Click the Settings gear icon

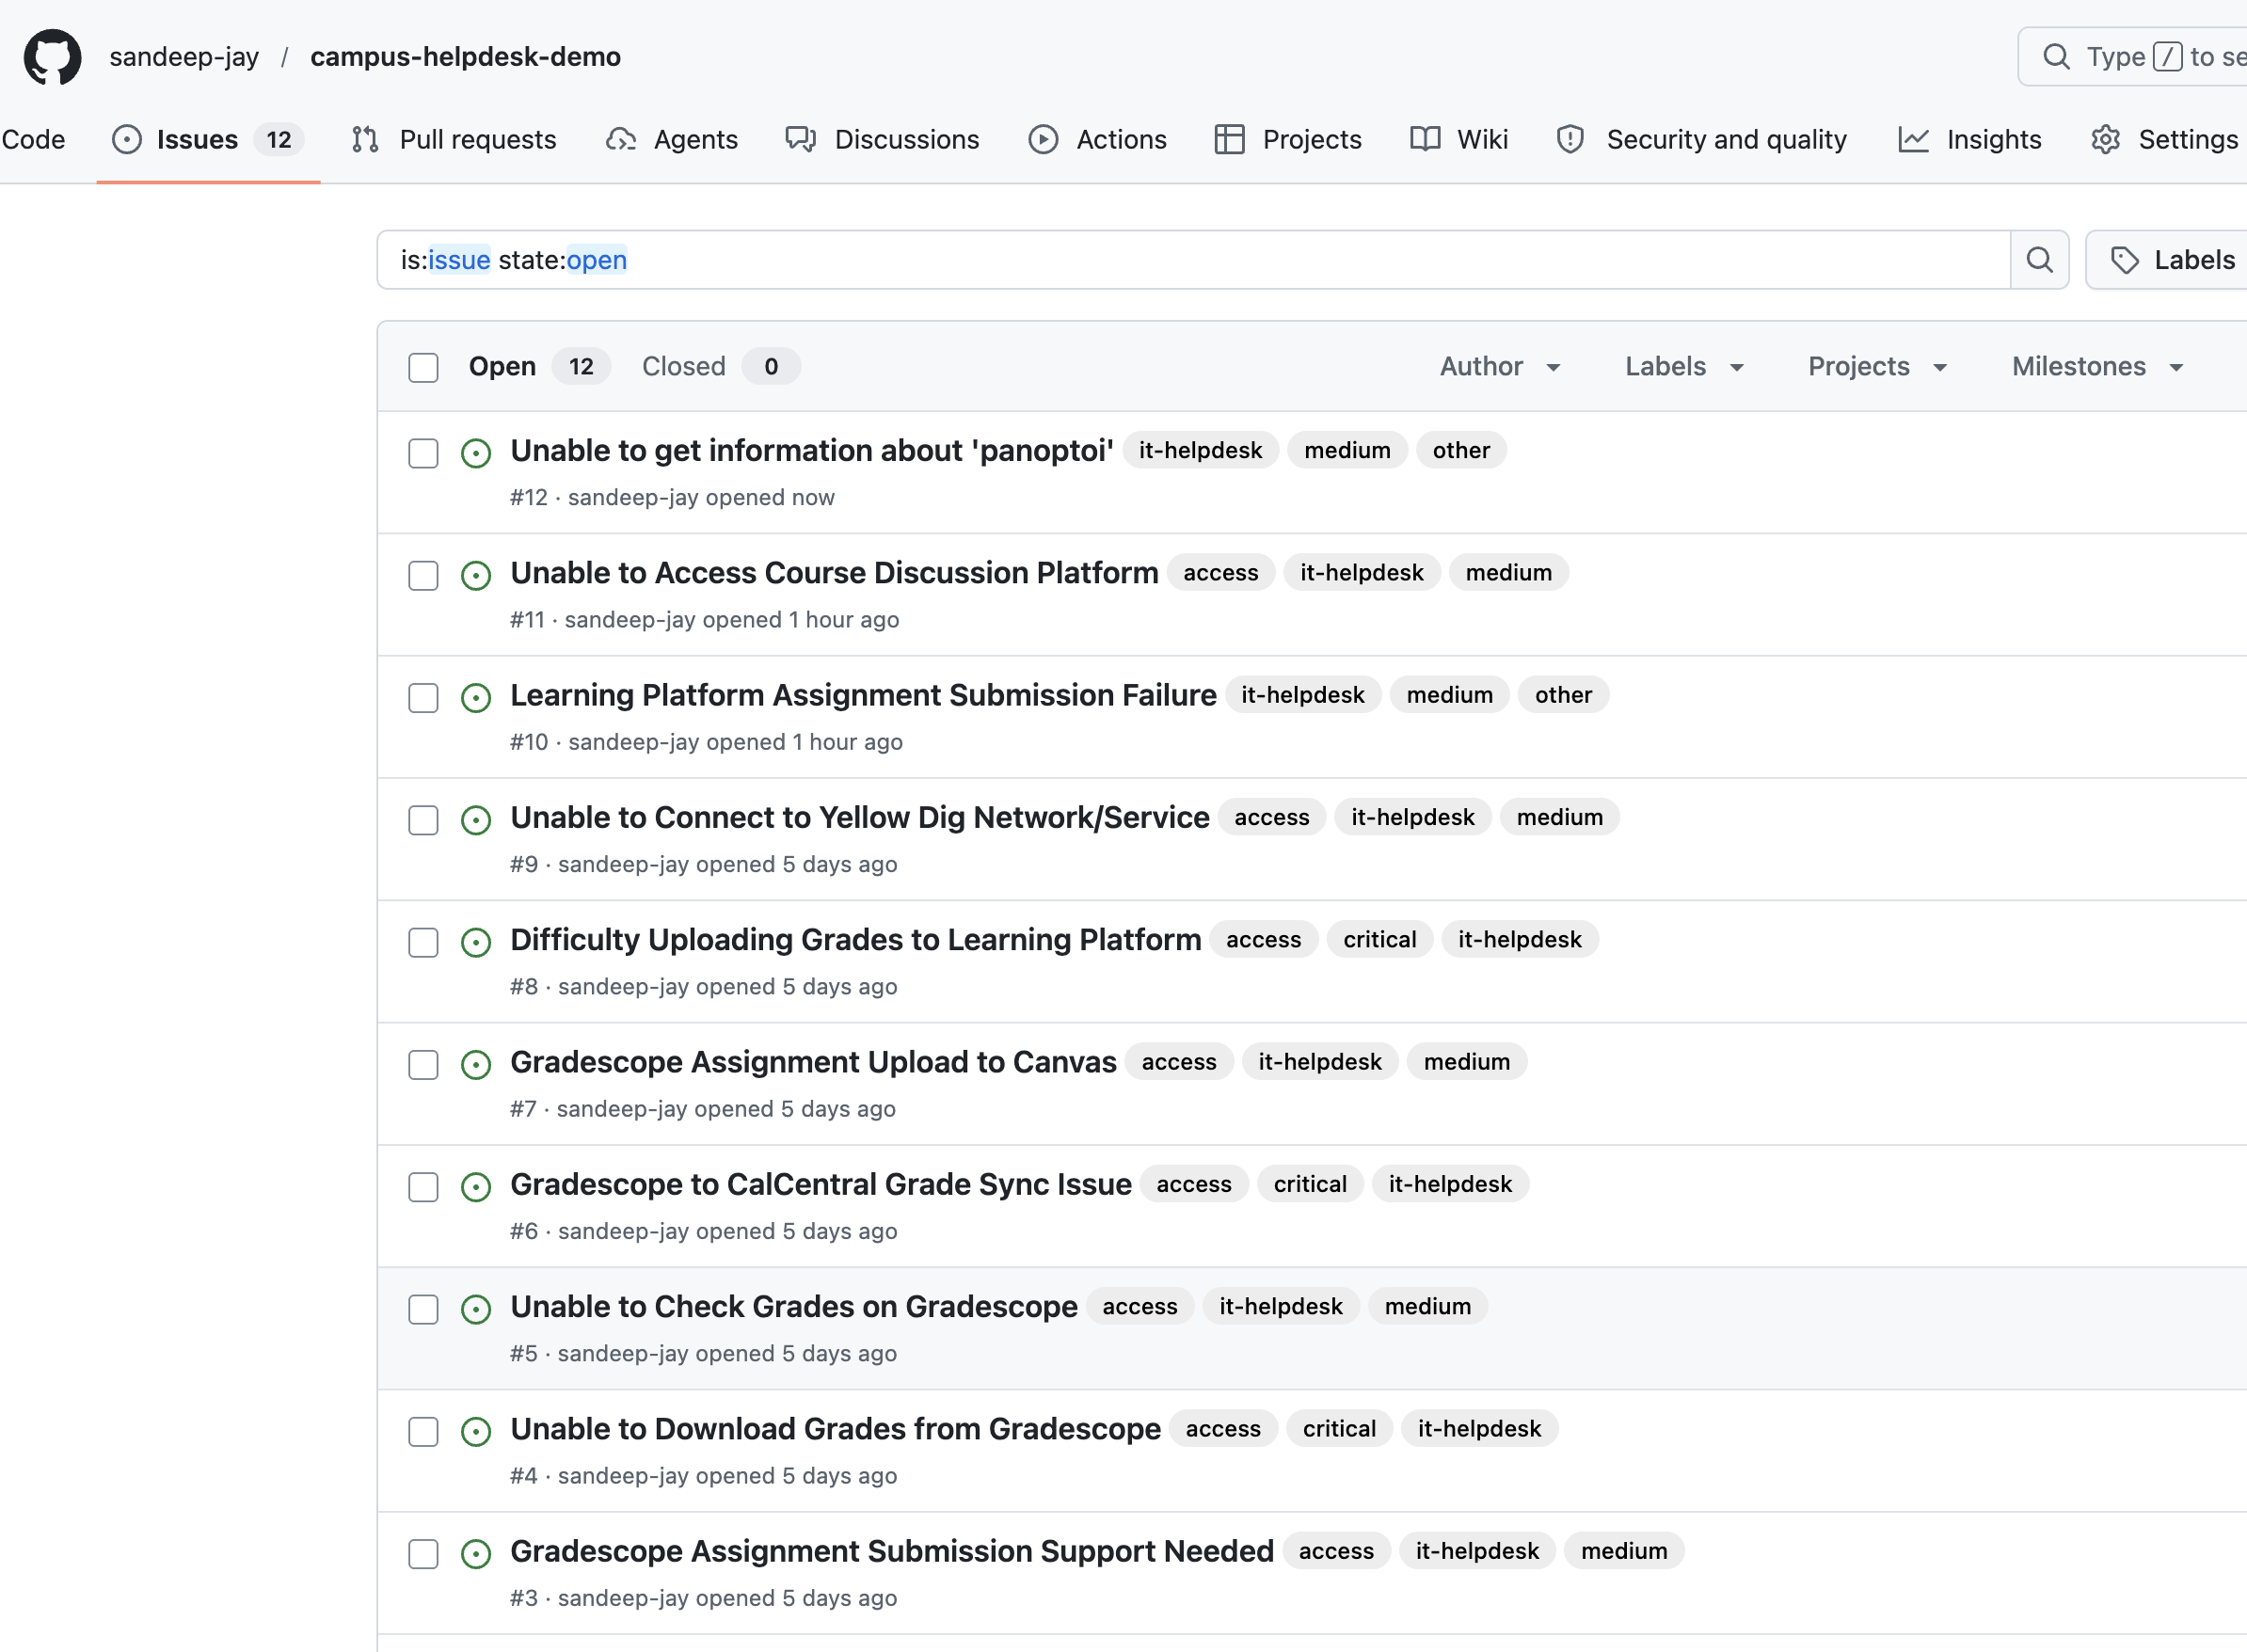pos(2105,139)
